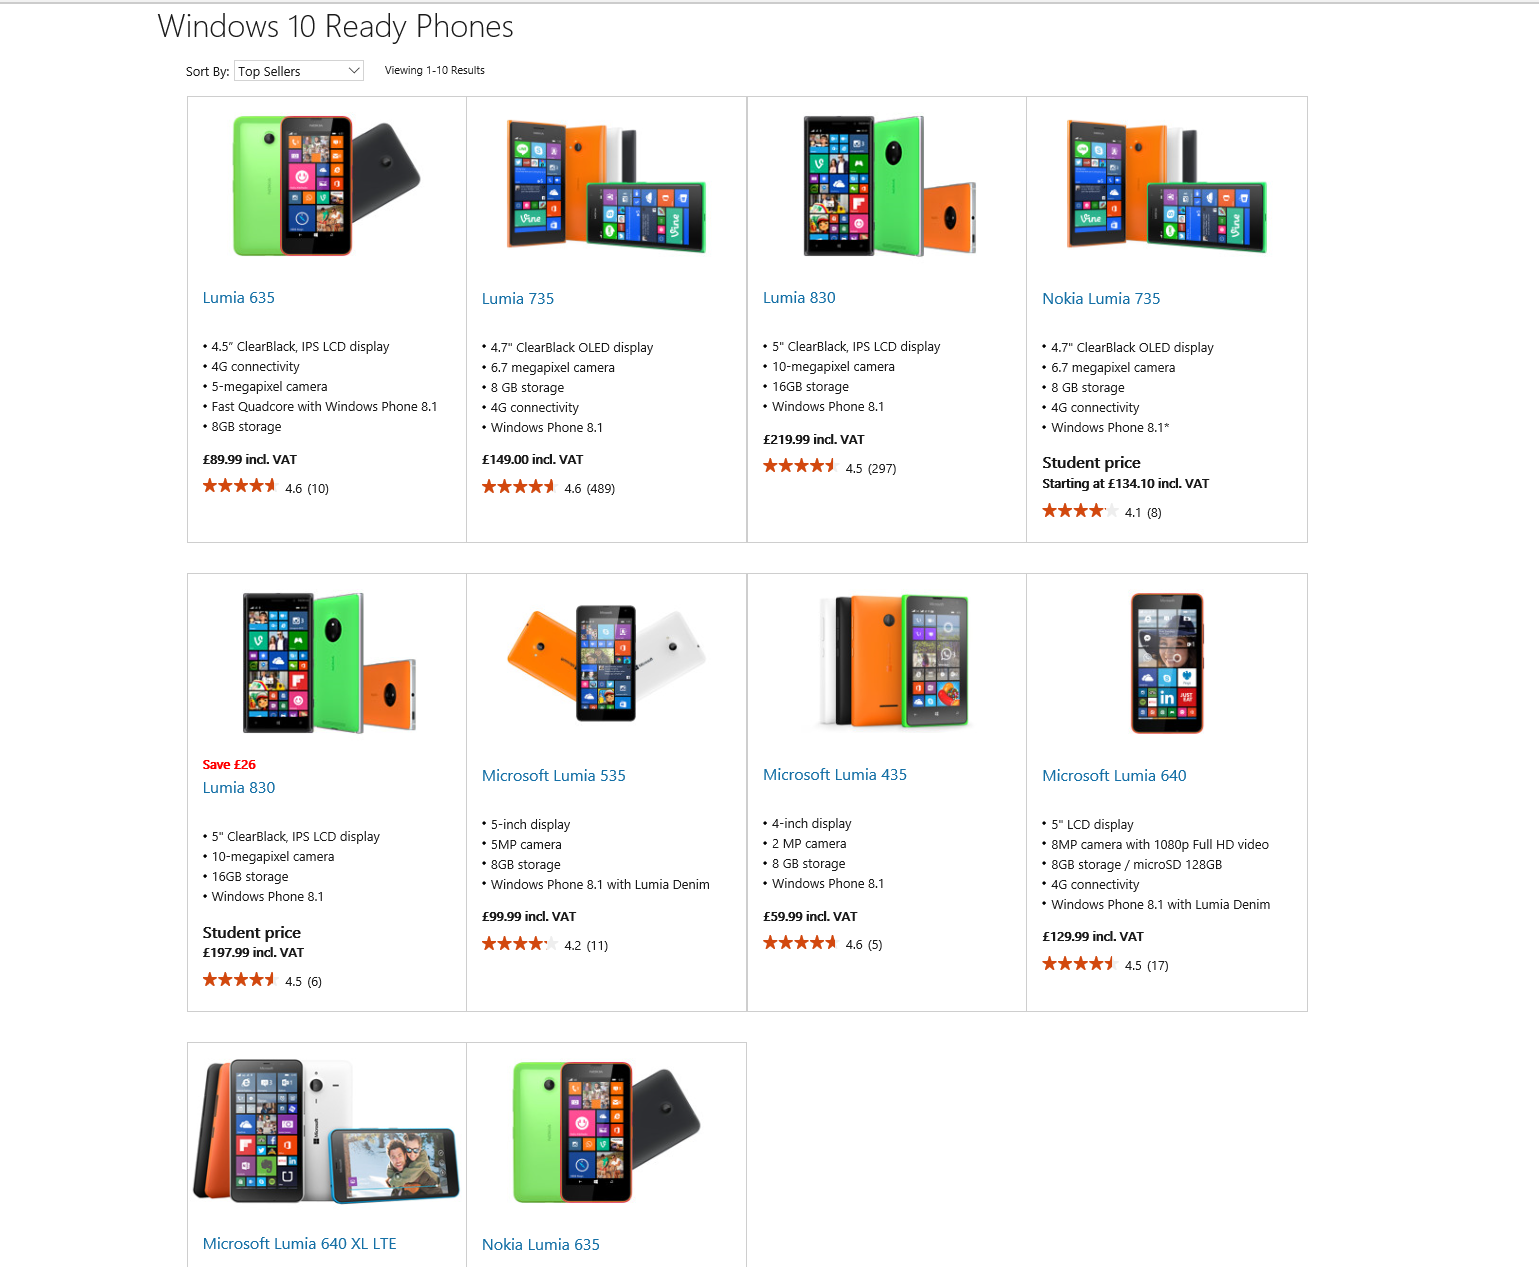Click the first-row Lumia 830 phone image

pos(888,186)
